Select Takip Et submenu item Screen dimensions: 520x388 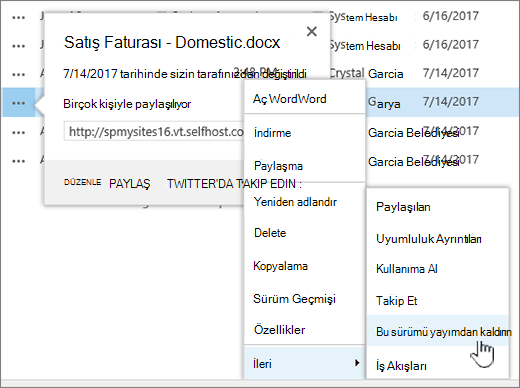point(437,301)
